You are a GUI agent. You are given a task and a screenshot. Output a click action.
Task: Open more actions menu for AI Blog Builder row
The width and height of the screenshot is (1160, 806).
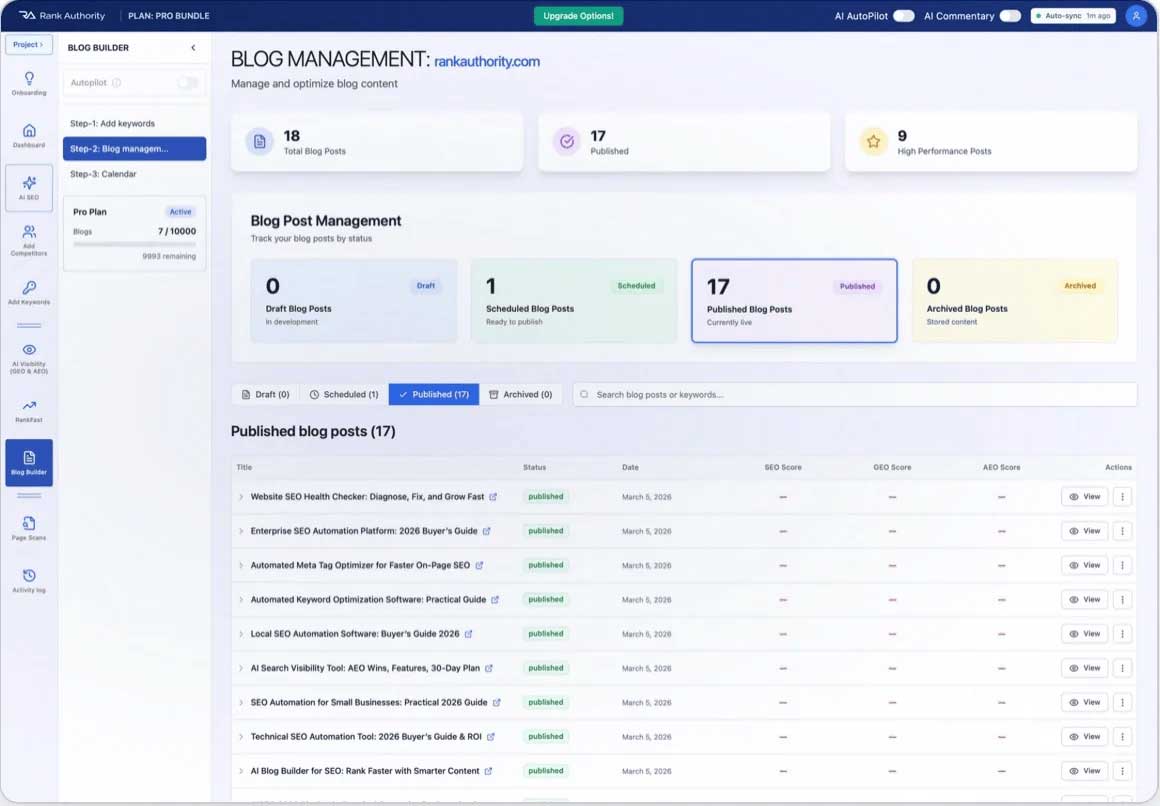[1122, 771]
